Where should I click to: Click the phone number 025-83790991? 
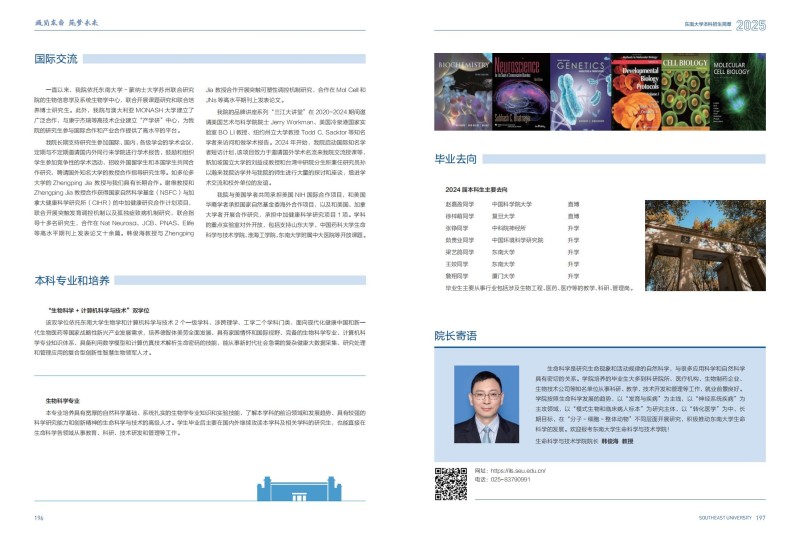(x=509, y=480)
